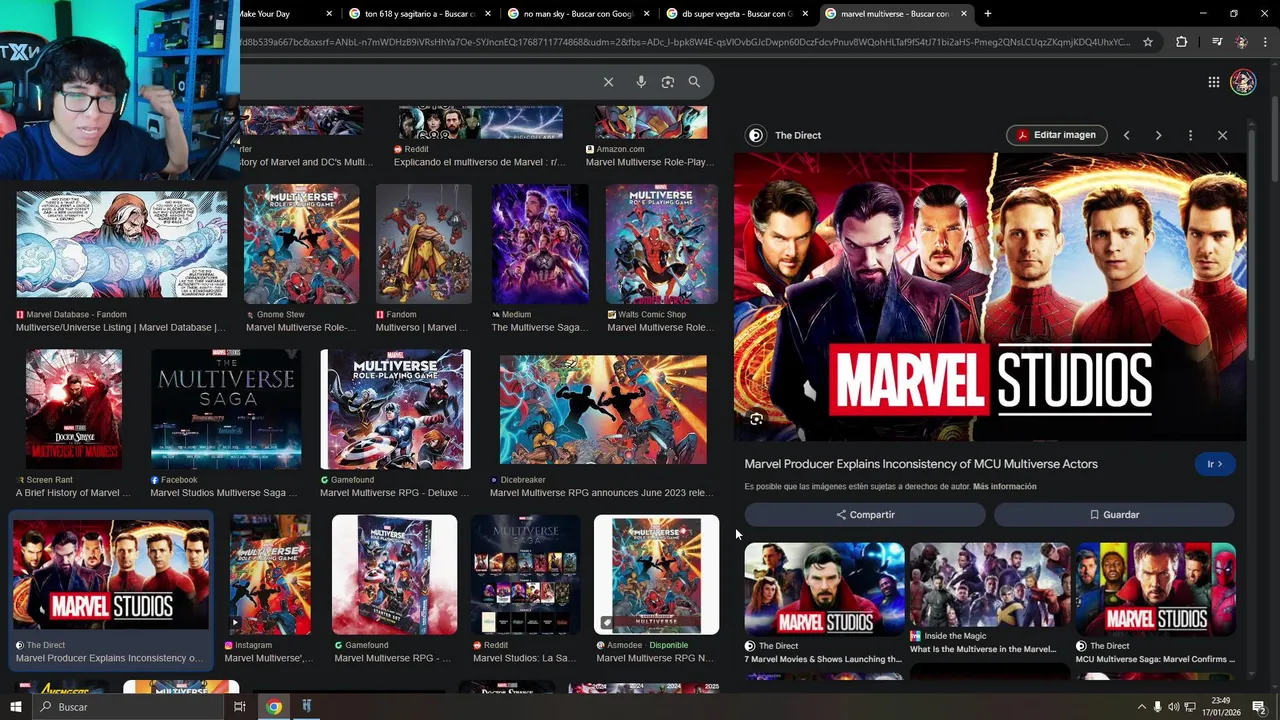Switch to the ton 618 y sagitario tab
The width and height of the screenshot is (1280, 720).
click(x=418, y=14)
